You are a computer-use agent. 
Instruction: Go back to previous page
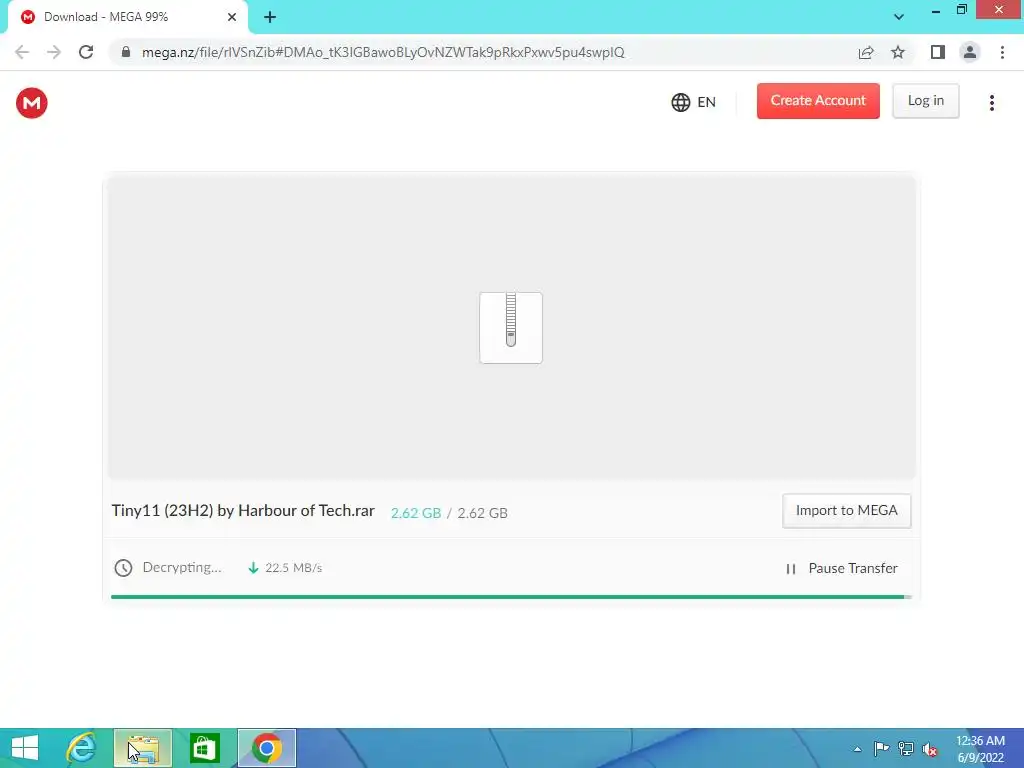coord(22,52)
